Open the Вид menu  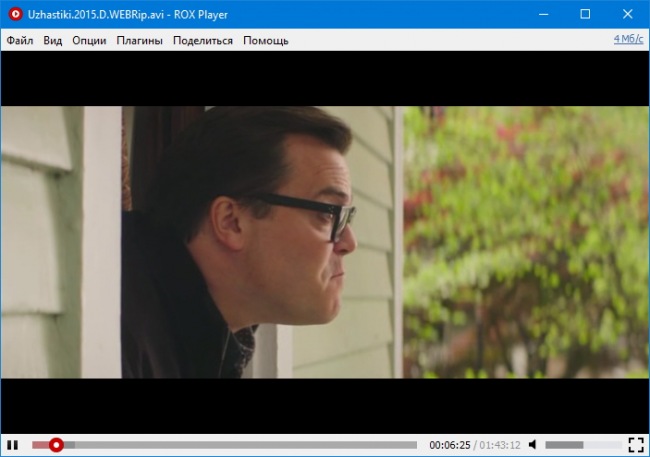tap(53, 41)
